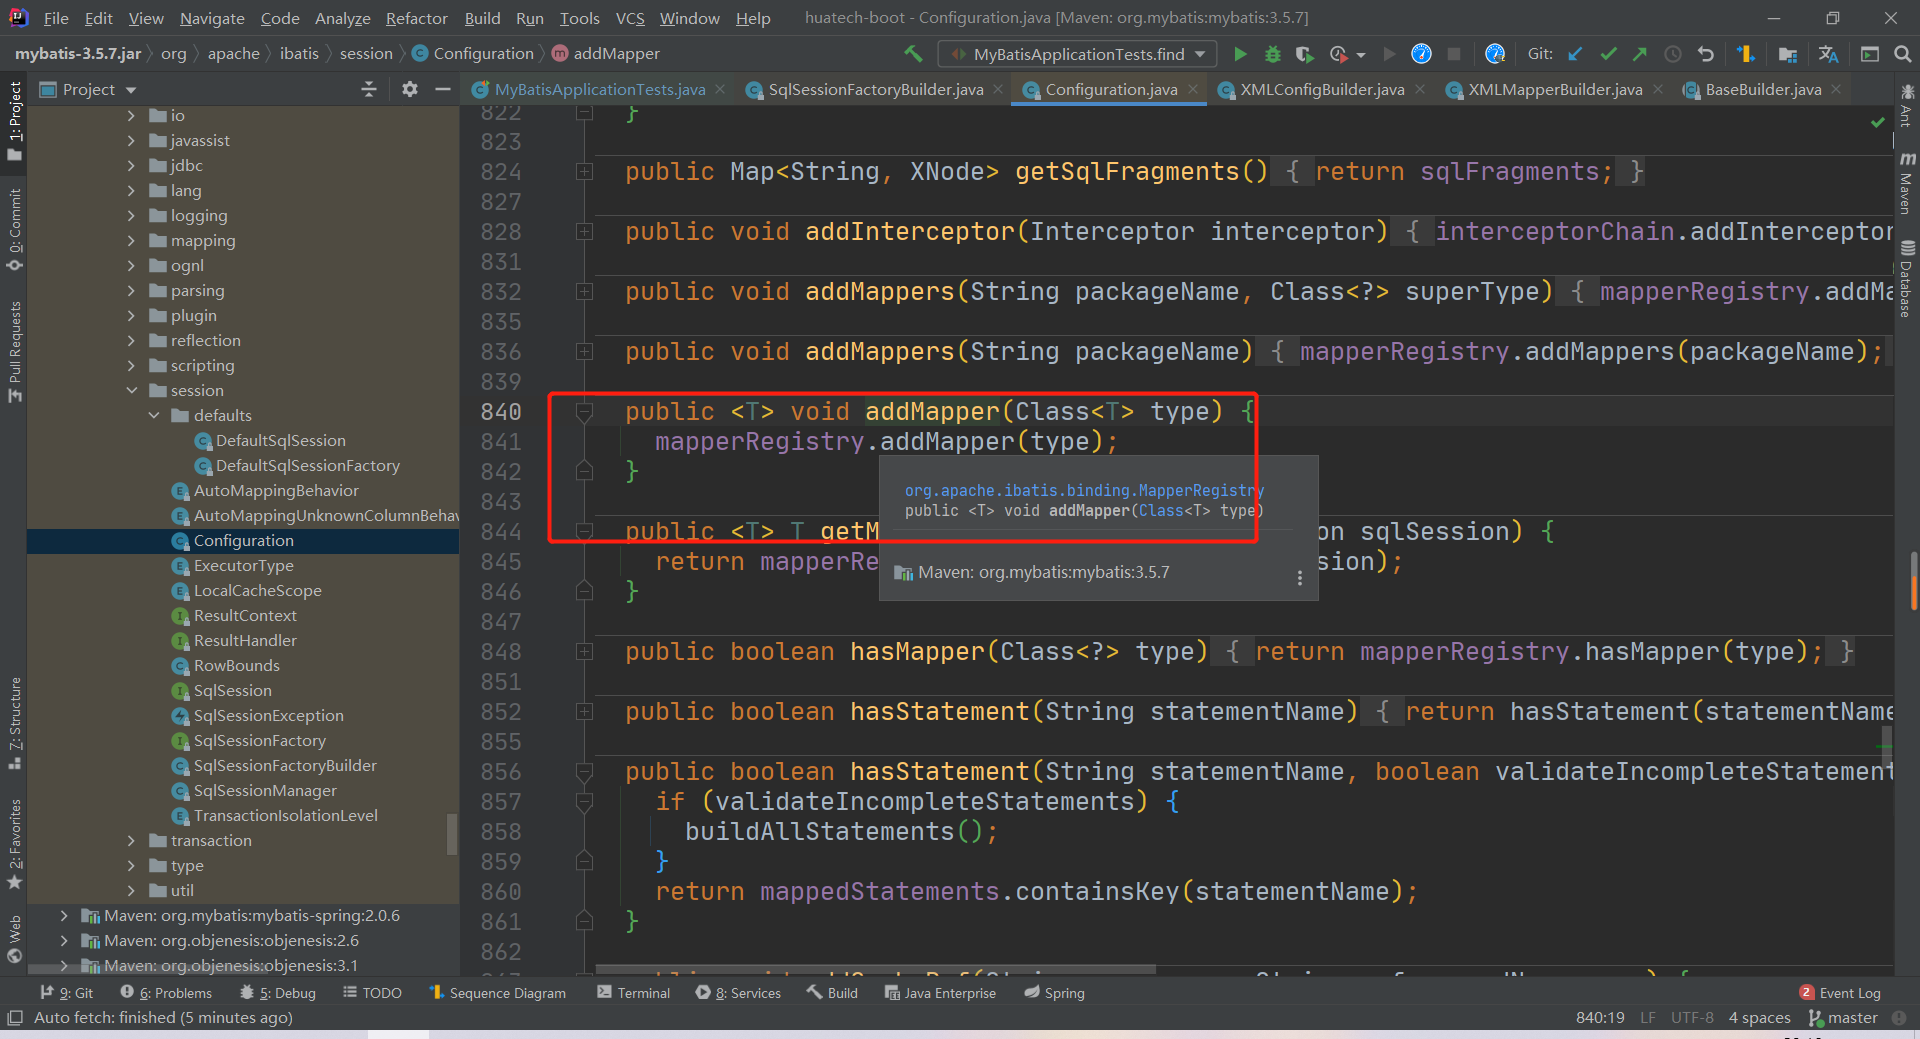
Task: Expand Maven: org.mybatis:mybatis-spring:2.0.6 library
Action: tap(65, 915)
